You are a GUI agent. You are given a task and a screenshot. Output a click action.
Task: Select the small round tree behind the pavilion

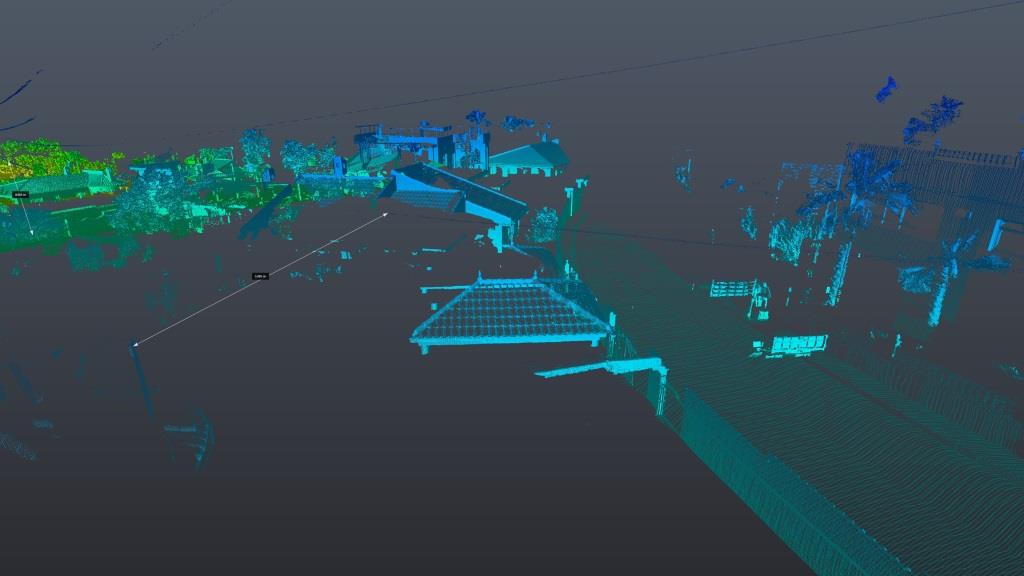[x=544, y=225]
